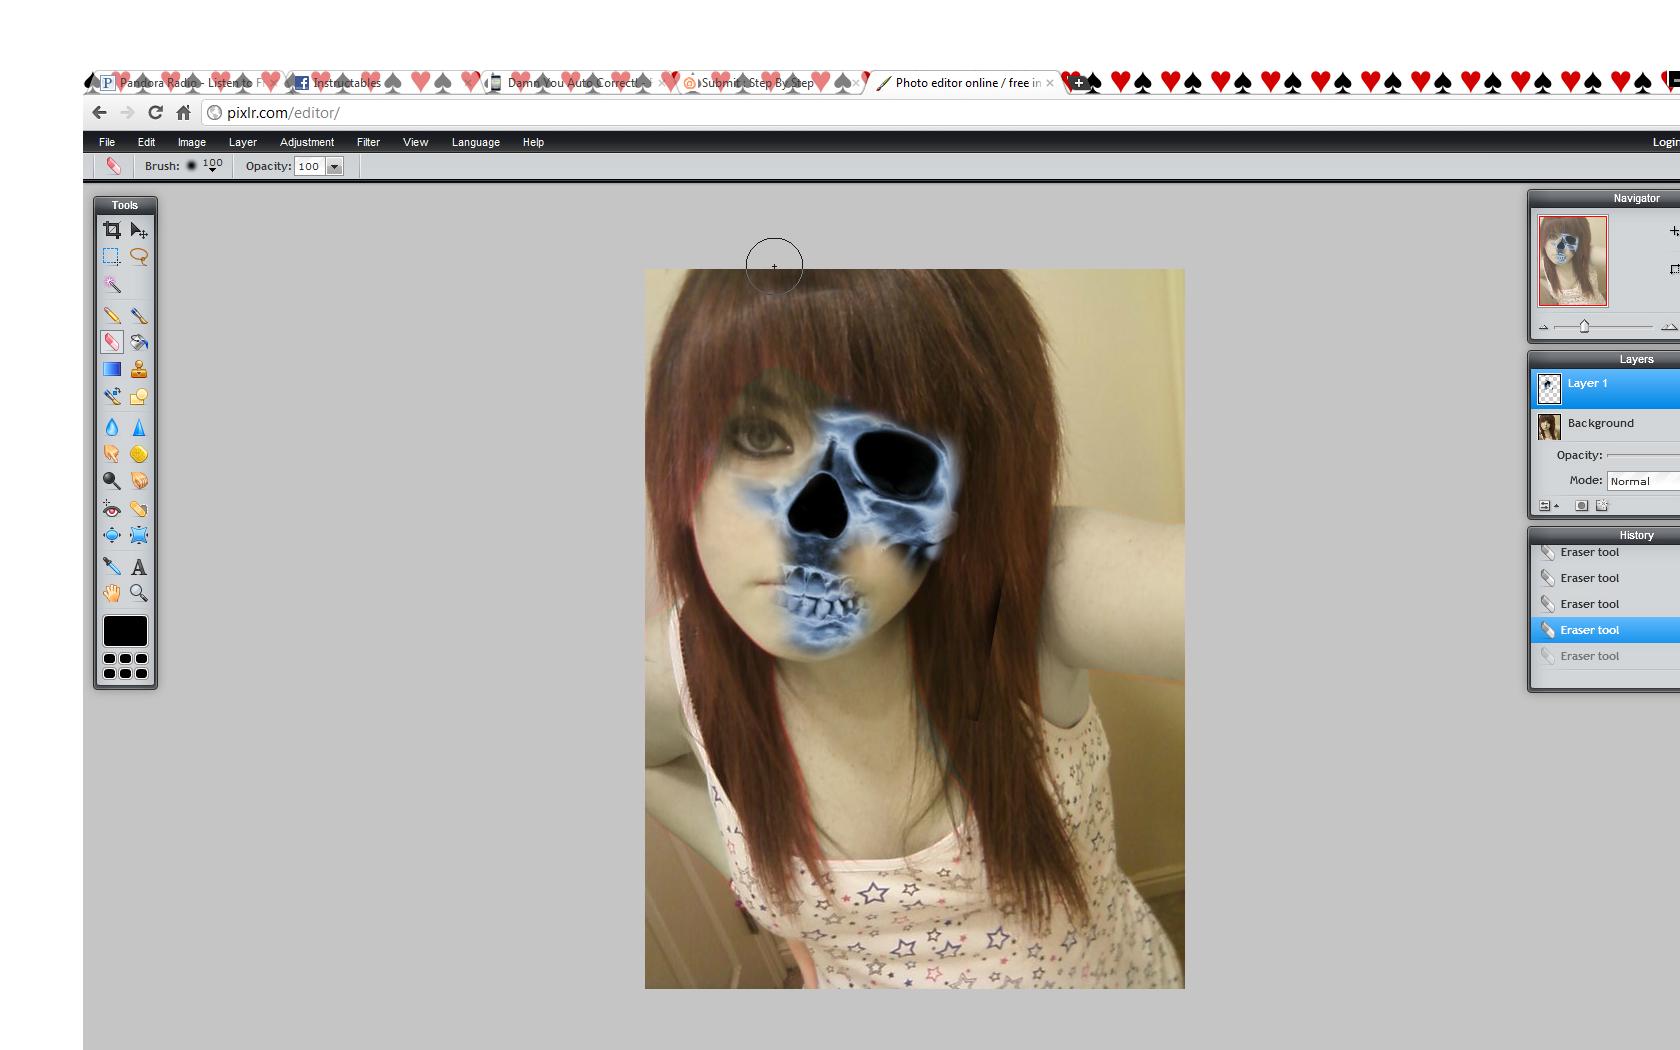Select the Crop tool
Viewport: 1680px width, 1050px height.
[x=112, y=230]
